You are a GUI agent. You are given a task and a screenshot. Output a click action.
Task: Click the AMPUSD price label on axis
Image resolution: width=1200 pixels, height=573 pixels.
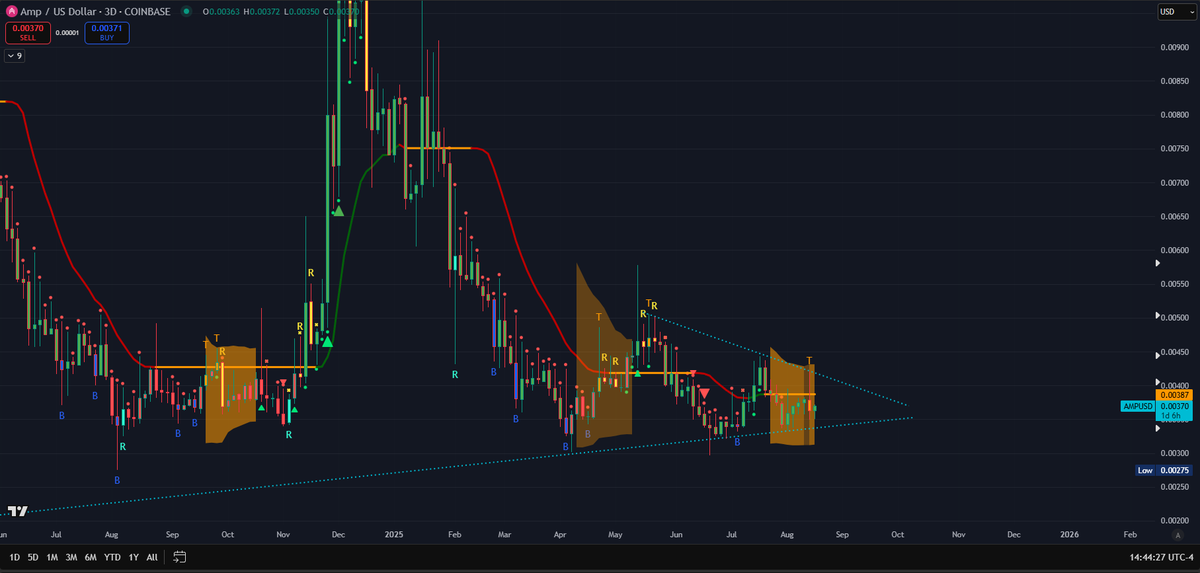coord(1138,407)
